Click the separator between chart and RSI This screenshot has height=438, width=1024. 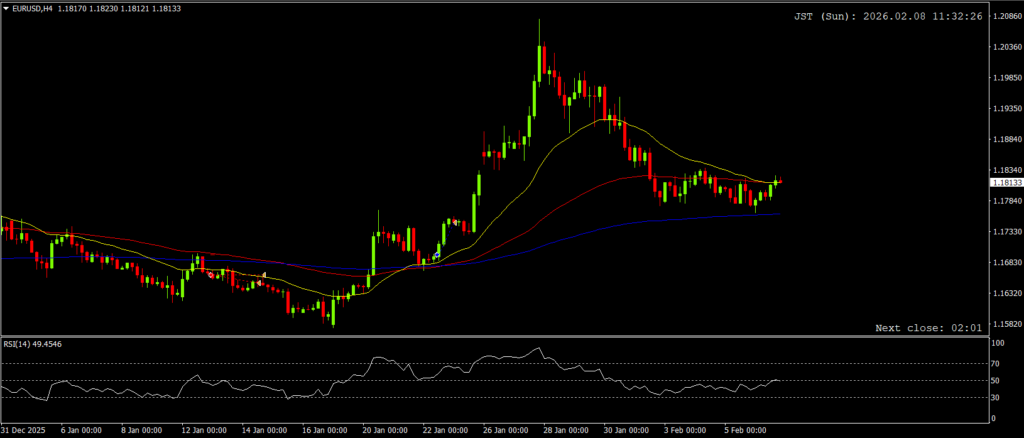(x=500, y=337)
